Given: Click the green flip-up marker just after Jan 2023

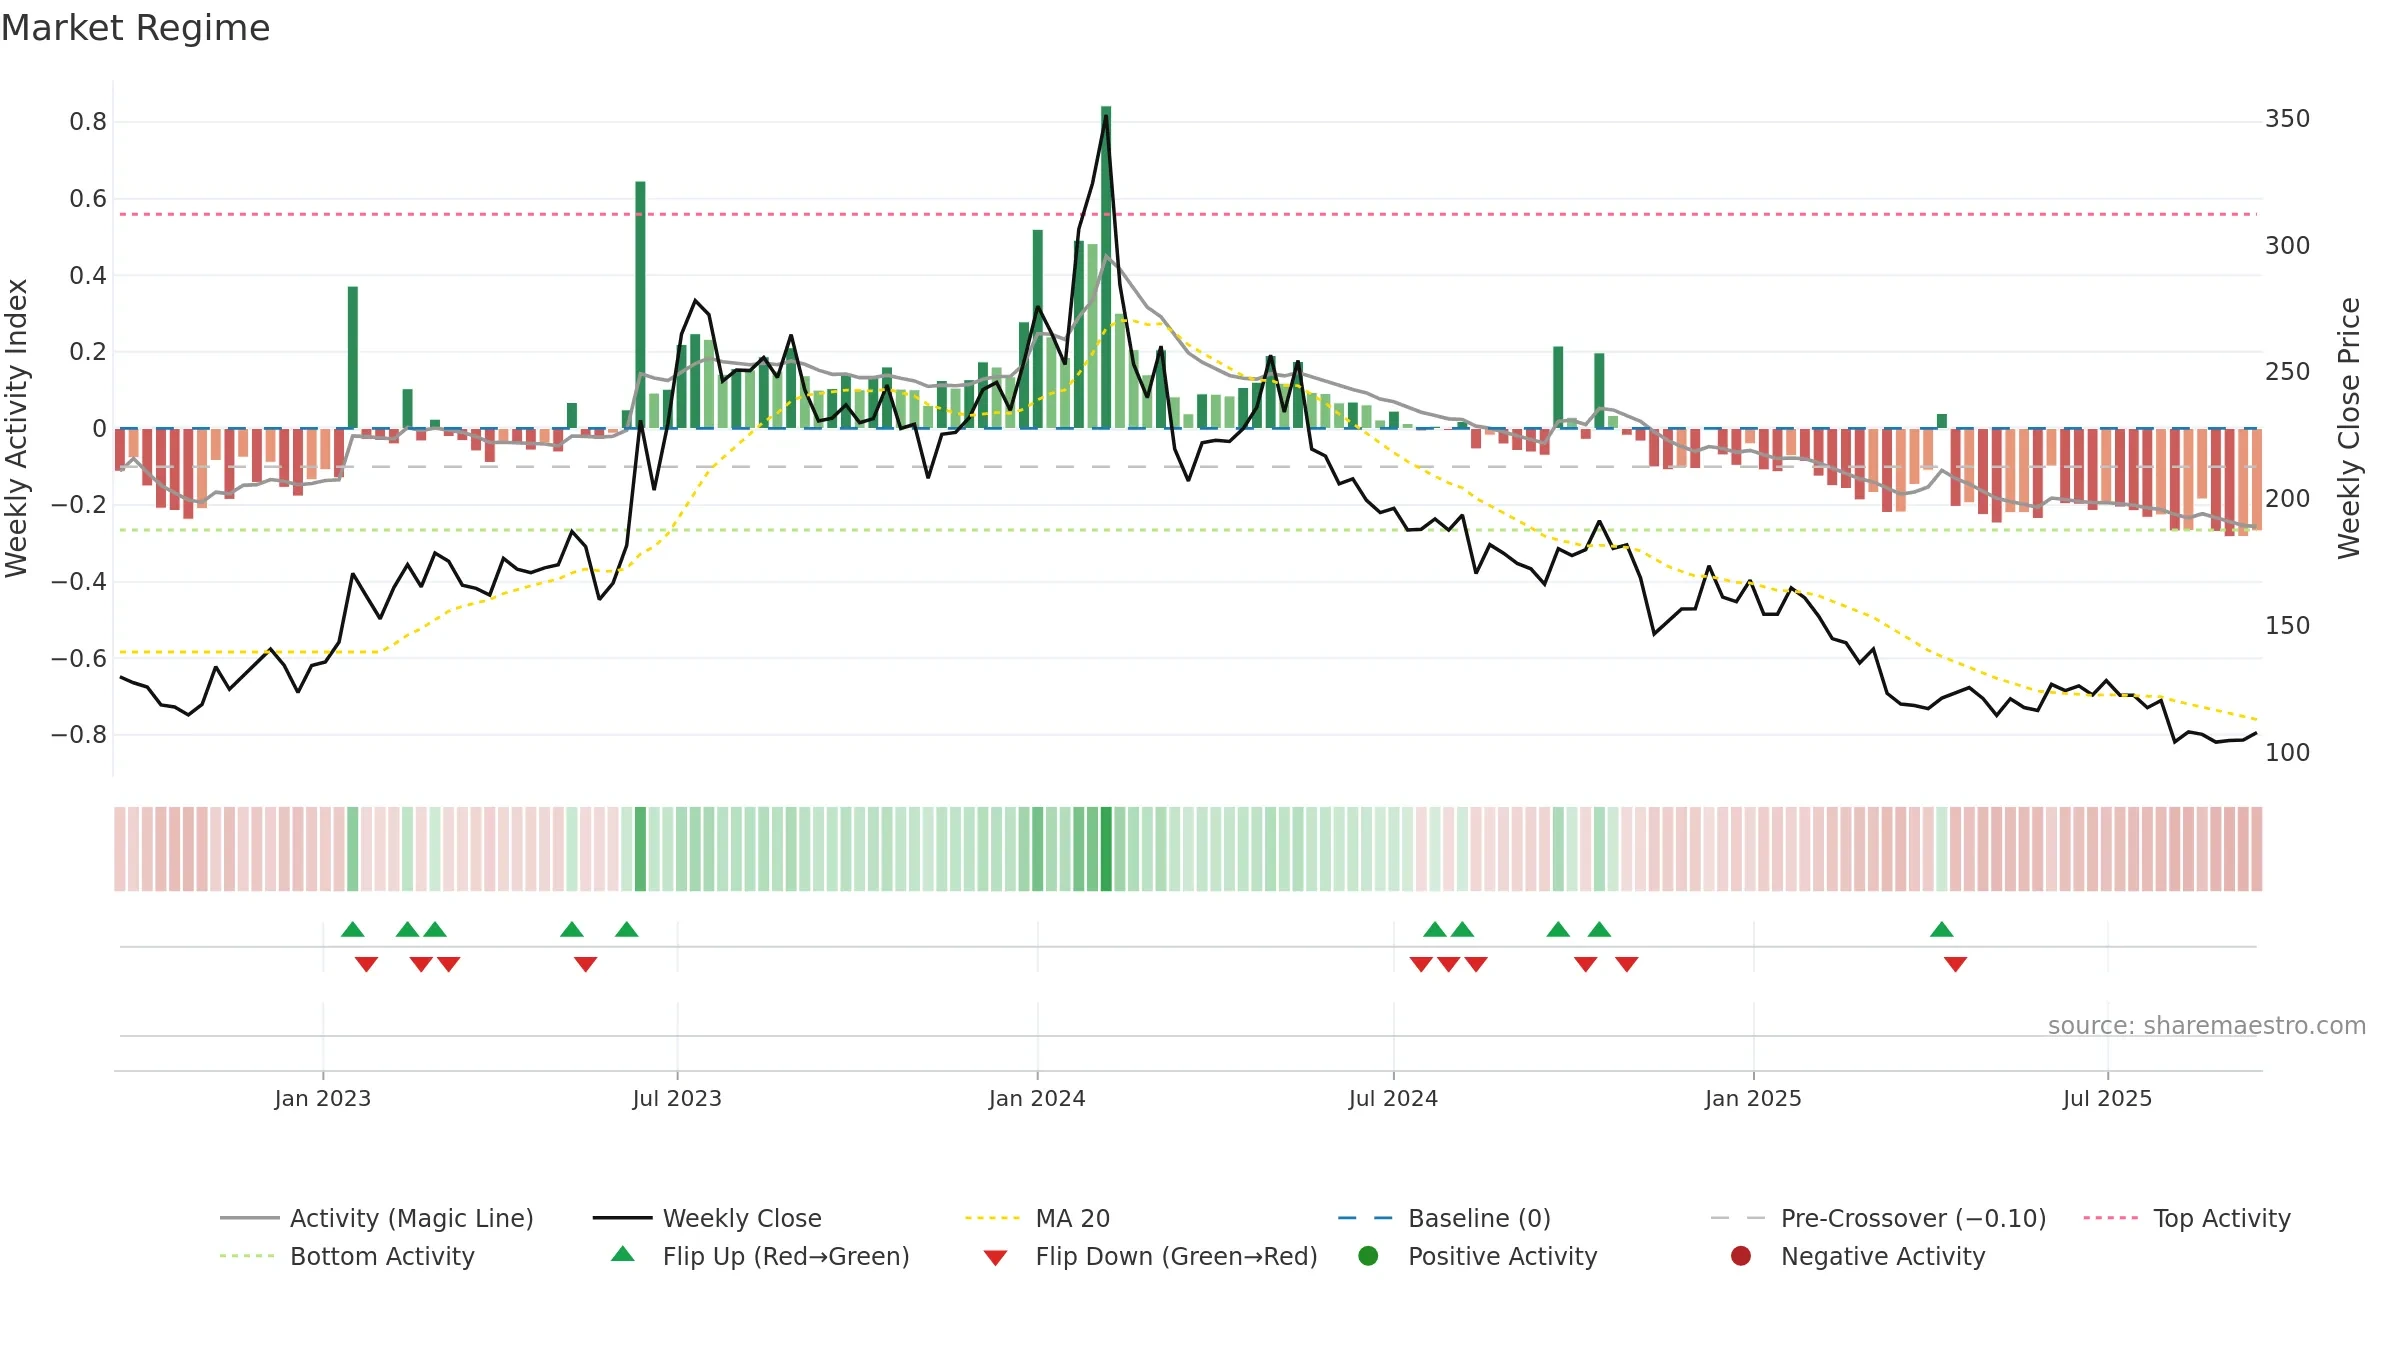Looking at the screenshot, I should pos(353,929).
